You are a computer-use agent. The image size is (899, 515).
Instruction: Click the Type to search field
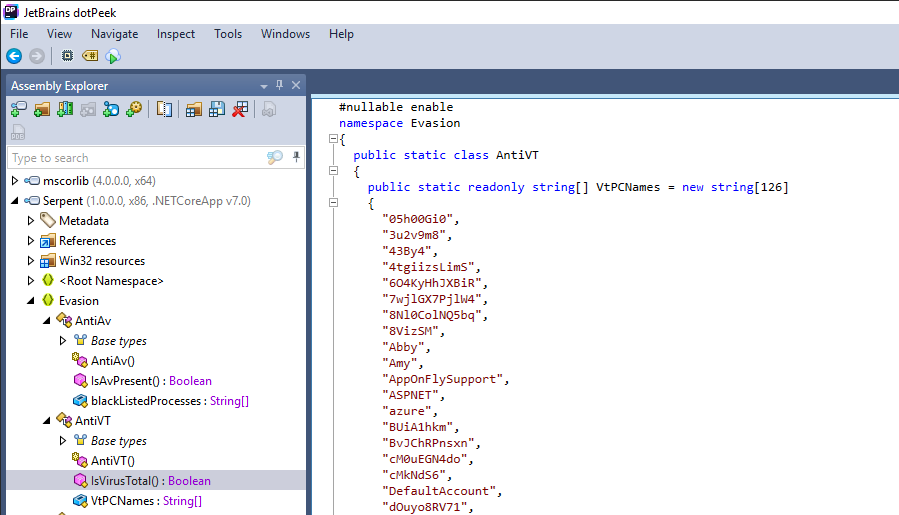[x=130, y=158]
